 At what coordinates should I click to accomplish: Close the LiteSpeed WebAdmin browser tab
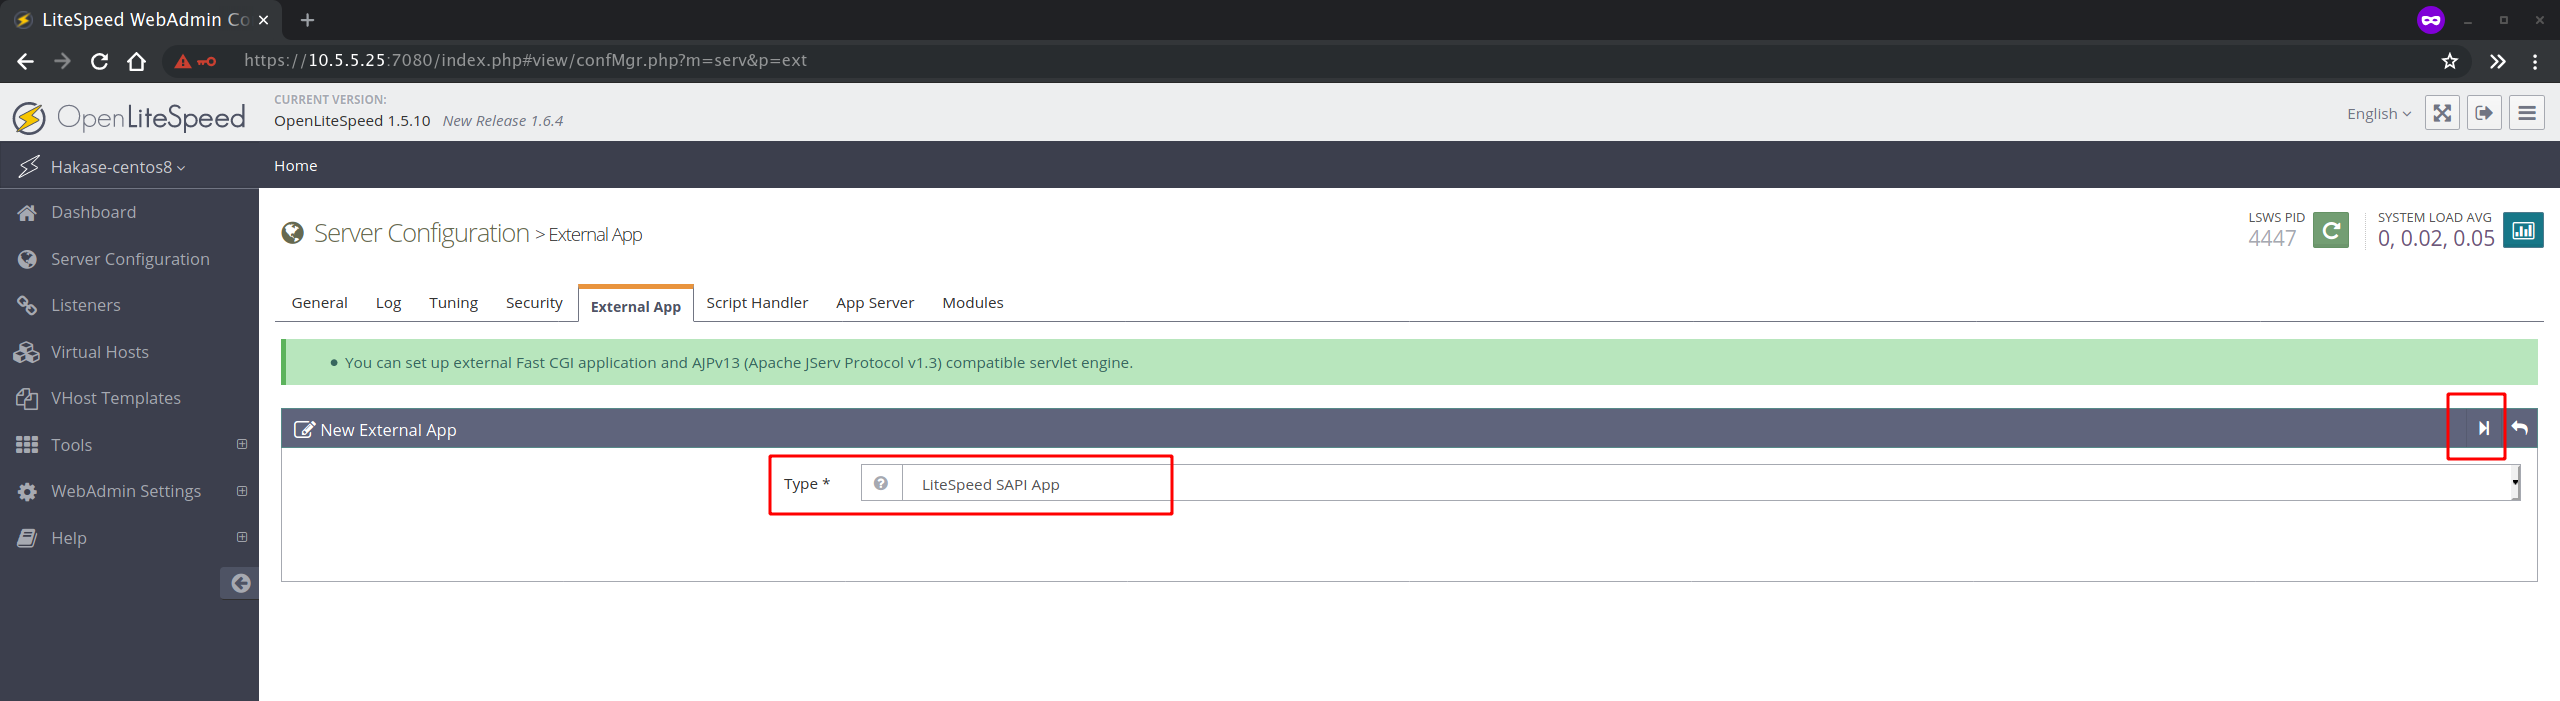[x=264, y=20]
